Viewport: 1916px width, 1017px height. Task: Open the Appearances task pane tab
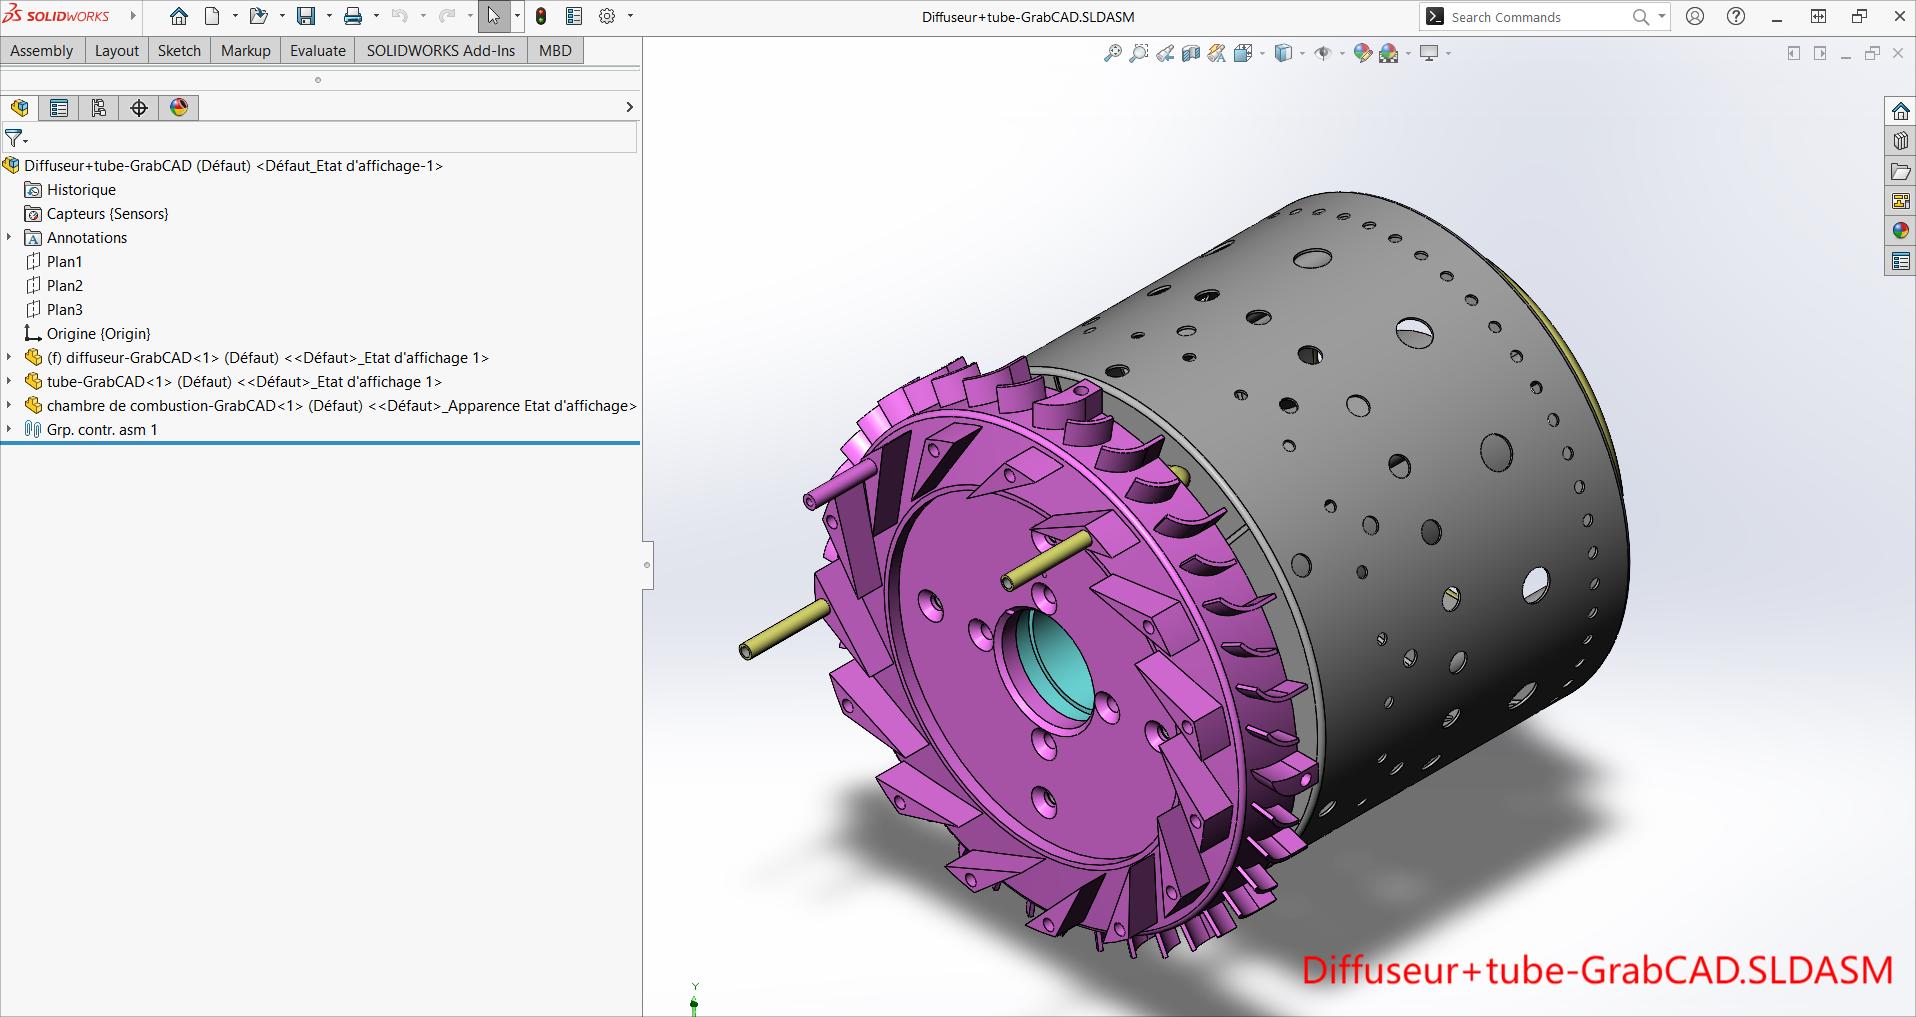pyautogui.click(x=1901, y=231)
